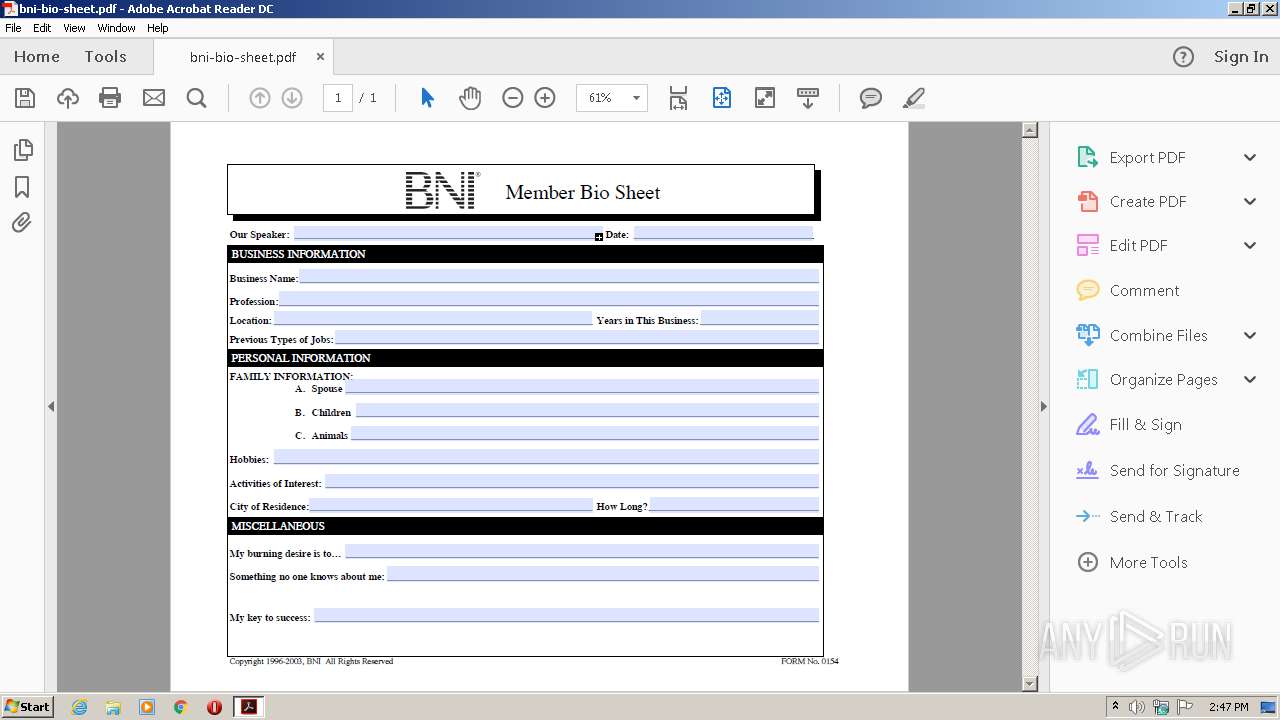Choose the Selection arrow tool
This screenshot has width=1280, height=720.
point(427,98)
